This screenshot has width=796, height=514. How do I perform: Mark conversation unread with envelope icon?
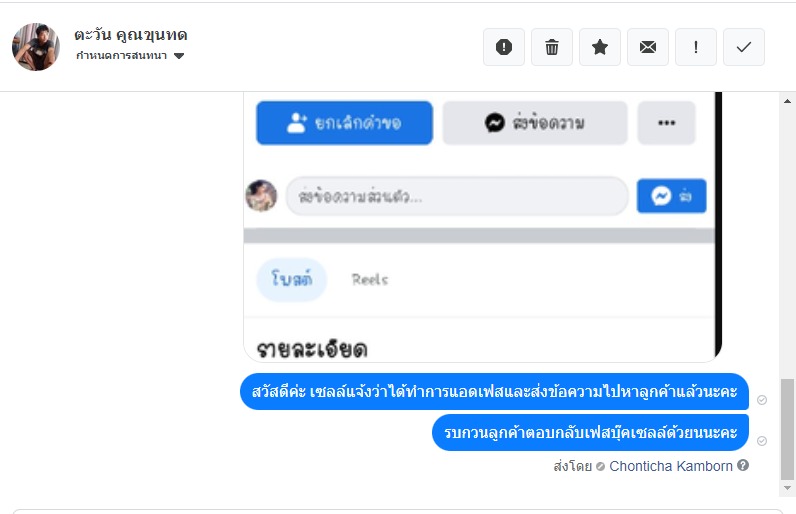[x=648, y=47]
